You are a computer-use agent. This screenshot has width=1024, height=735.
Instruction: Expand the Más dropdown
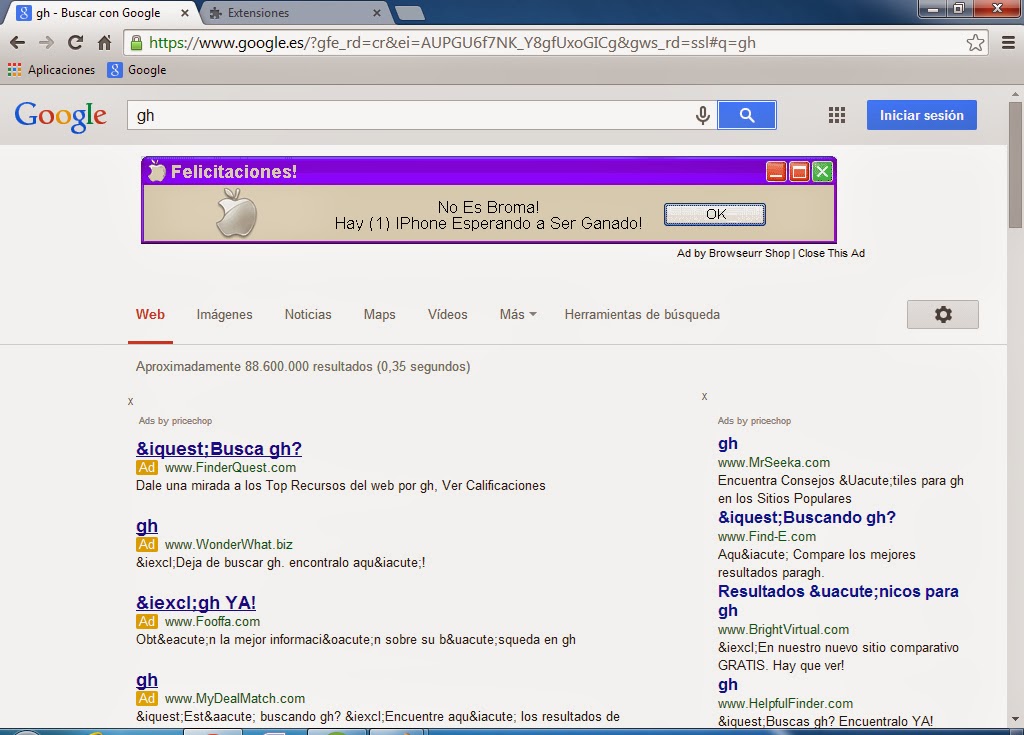click(x=518, y=314)
